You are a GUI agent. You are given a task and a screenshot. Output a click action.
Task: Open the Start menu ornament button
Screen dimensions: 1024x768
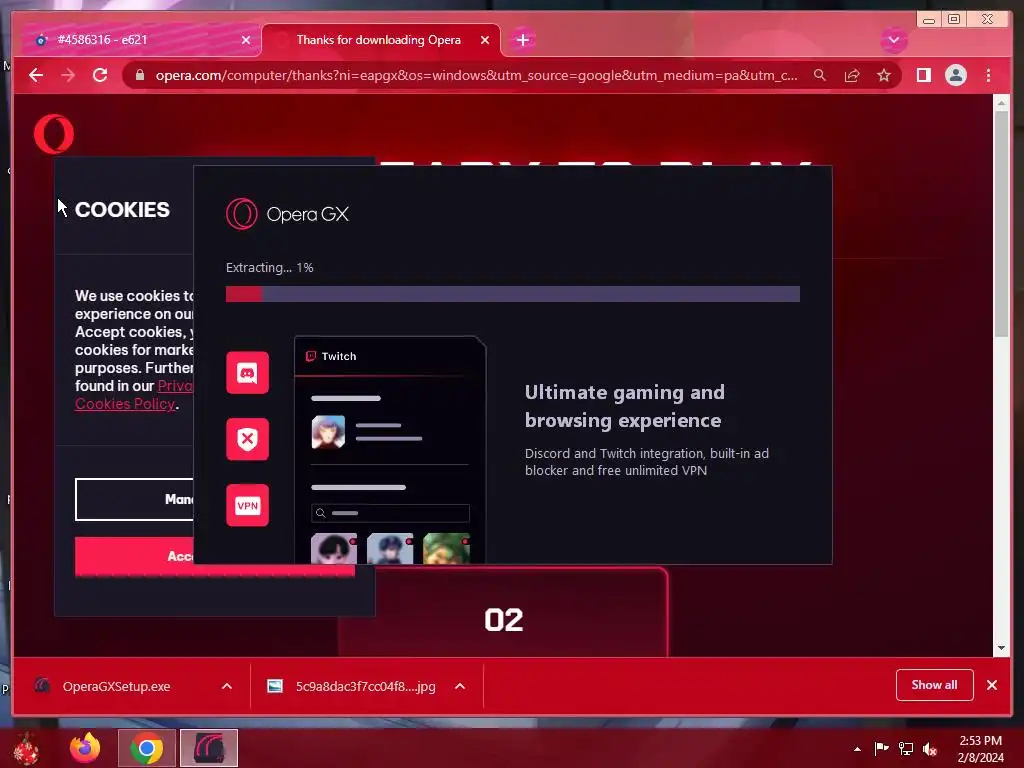25,748
